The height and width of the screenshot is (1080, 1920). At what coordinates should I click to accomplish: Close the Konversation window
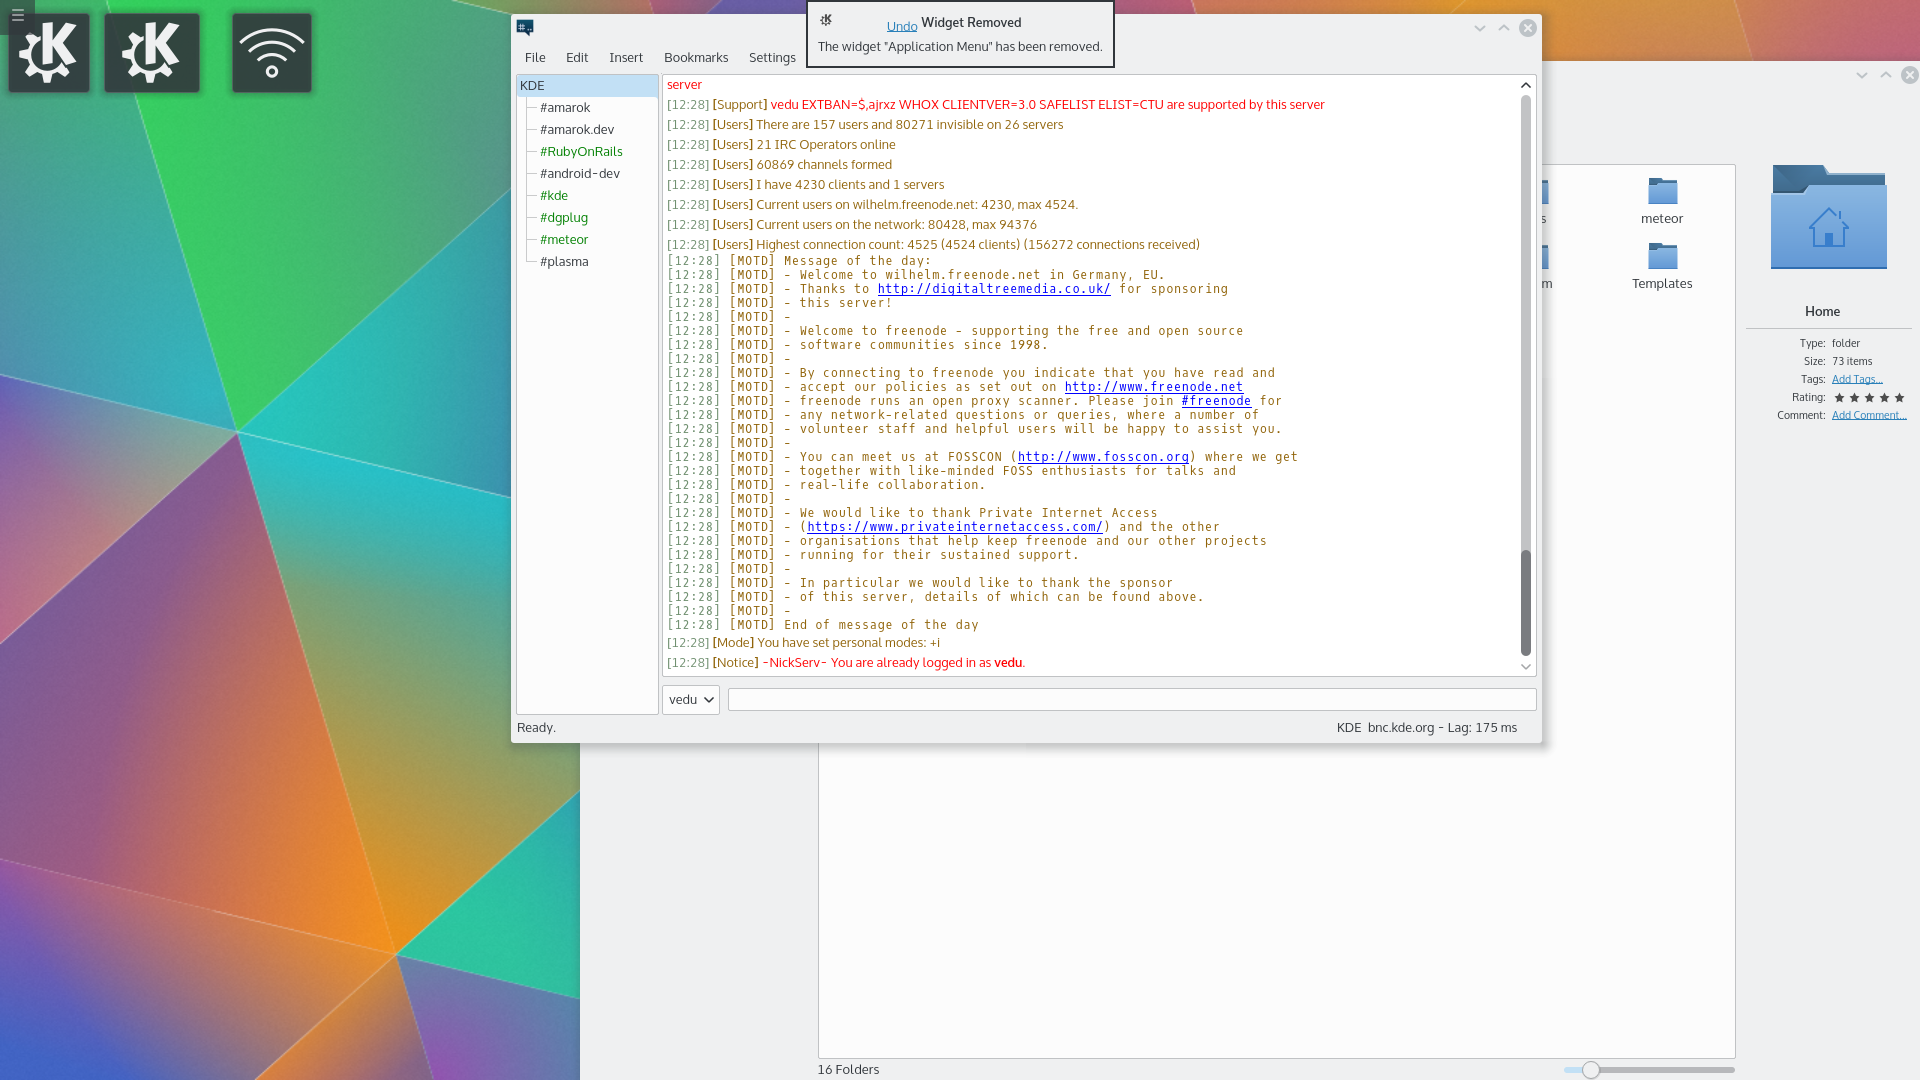1528,28
